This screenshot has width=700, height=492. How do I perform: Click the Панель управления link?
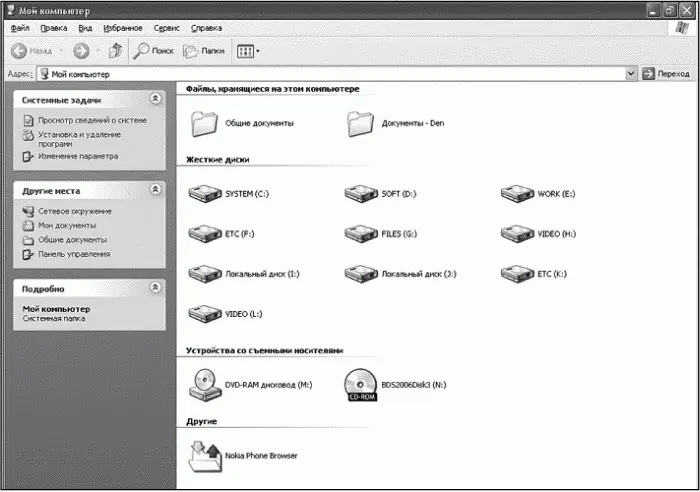click(74, 254)
